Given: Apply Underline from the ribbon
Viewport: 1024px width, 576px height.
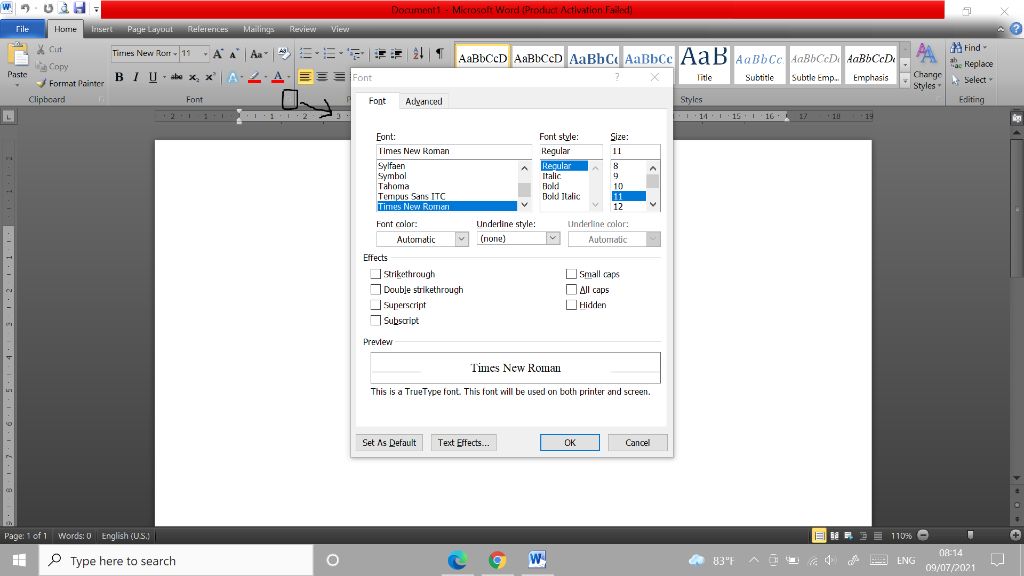Looking at the screenshot, I should 153,77.
